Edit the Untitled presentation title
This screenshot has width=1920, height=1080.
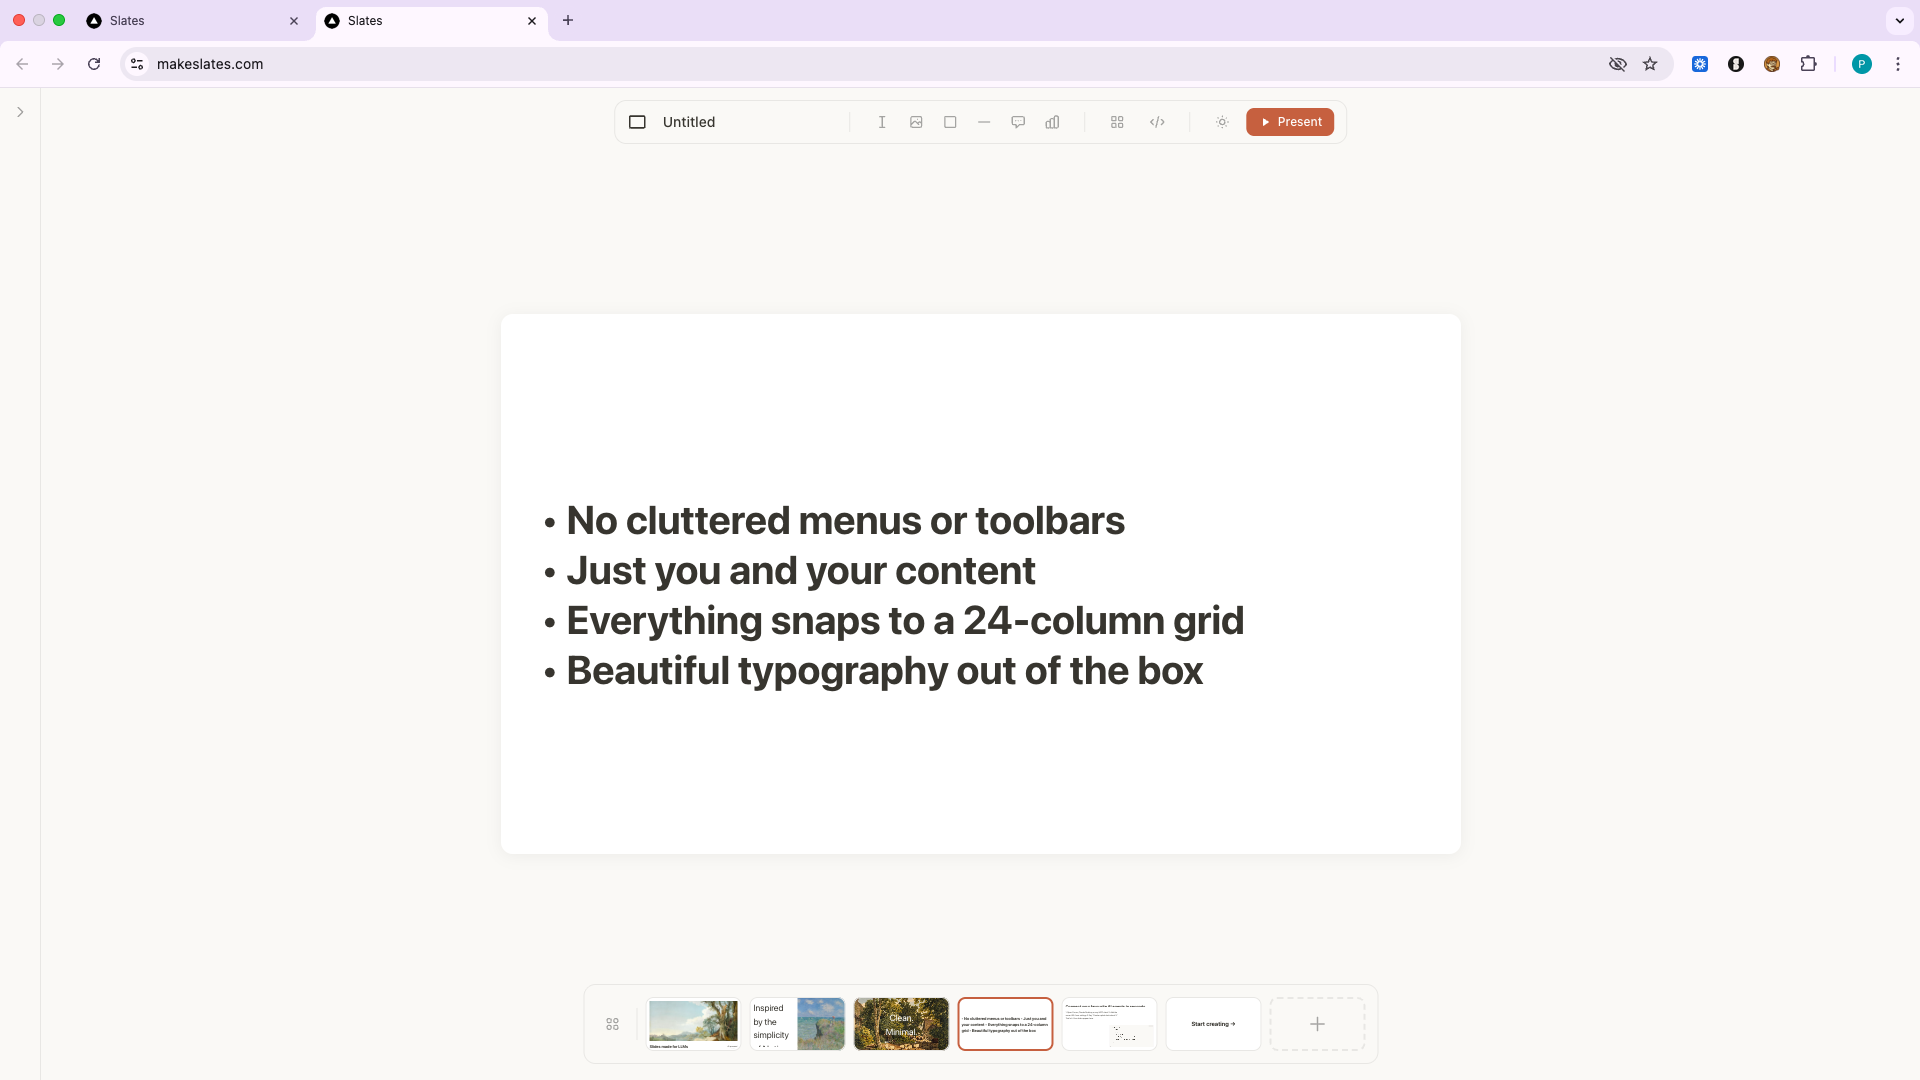click(x=689, y=122)
